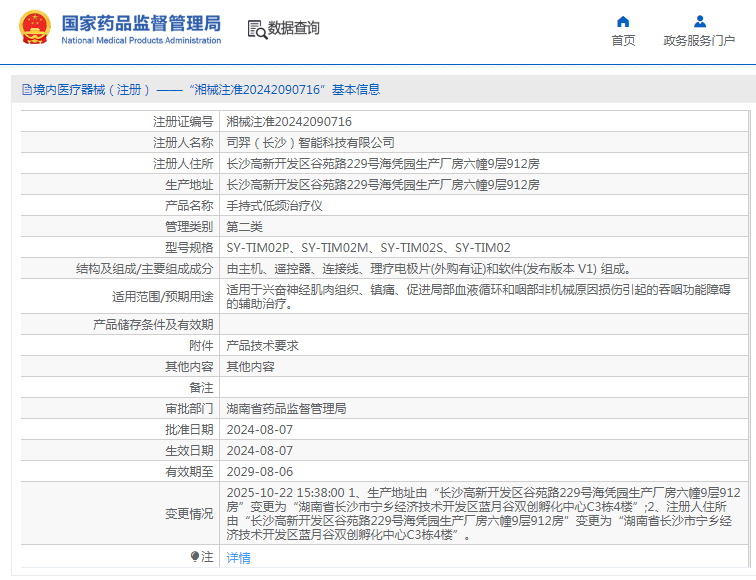Click the 数据查询 magnifier document icon
Image resolution: width=756 pixels, height=580 pixels.
[x=256, y=30]
